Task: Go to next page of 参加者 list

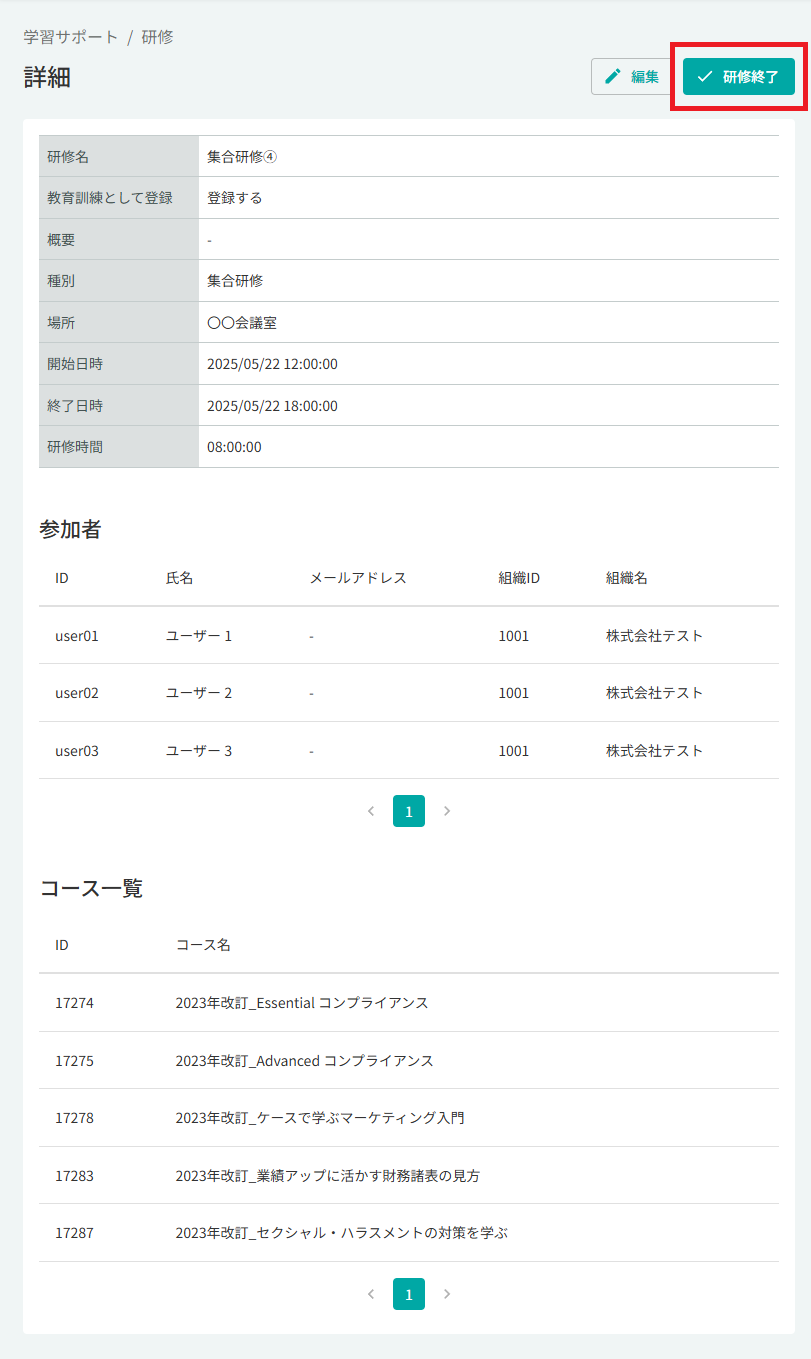Action: tap(447, 811)
